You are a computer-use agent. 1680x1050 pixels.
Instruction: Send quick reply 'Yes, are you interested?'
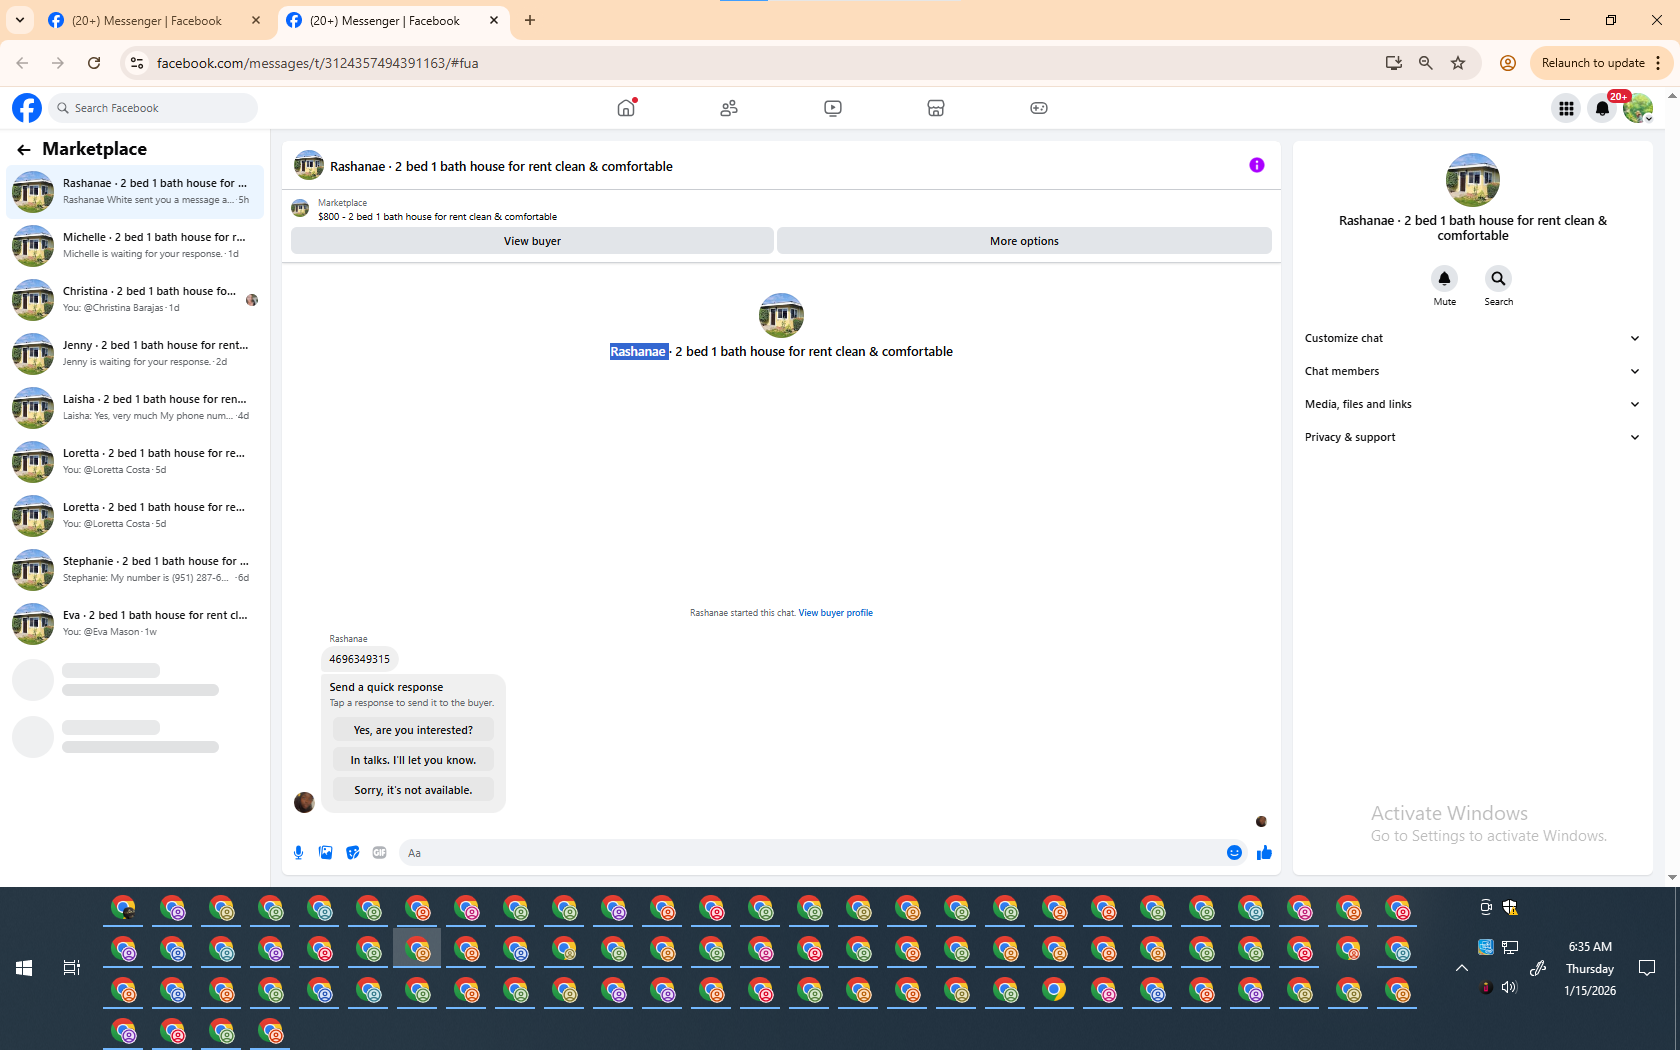(413, 730)
